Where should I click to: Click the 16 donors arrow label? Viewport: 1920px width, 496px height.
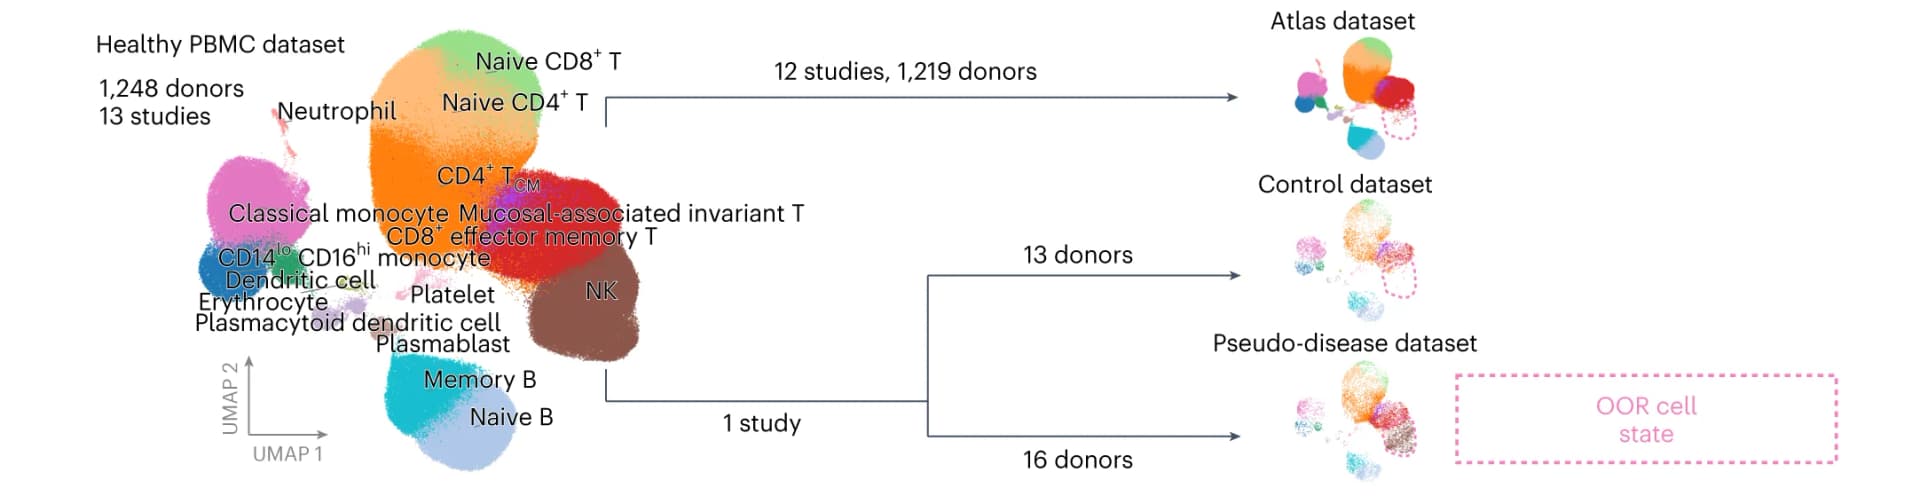pyautogui.click(x=1078, y=460)
